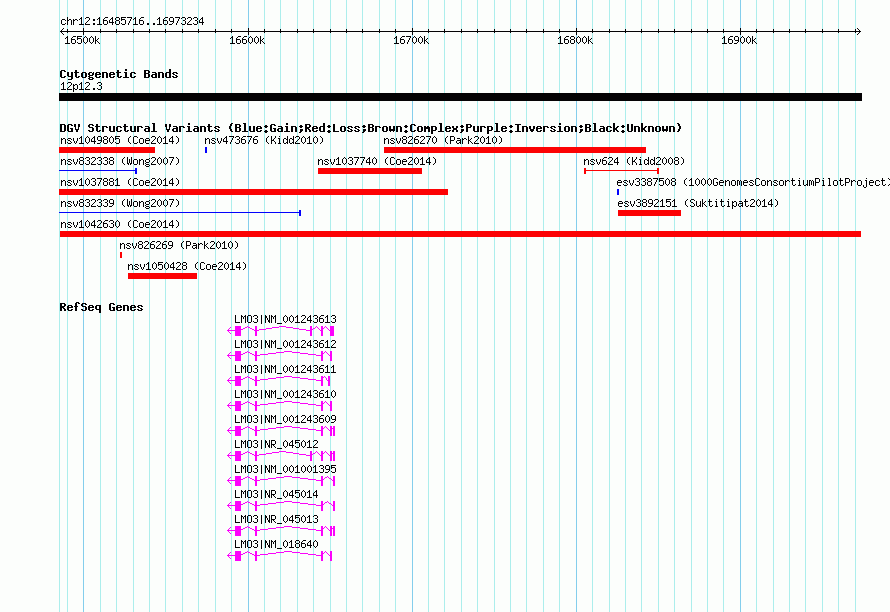Select the LMO3 NM_001243609 gene glyph
This screenshot has height=612, width=890.
tap(281, 431)
